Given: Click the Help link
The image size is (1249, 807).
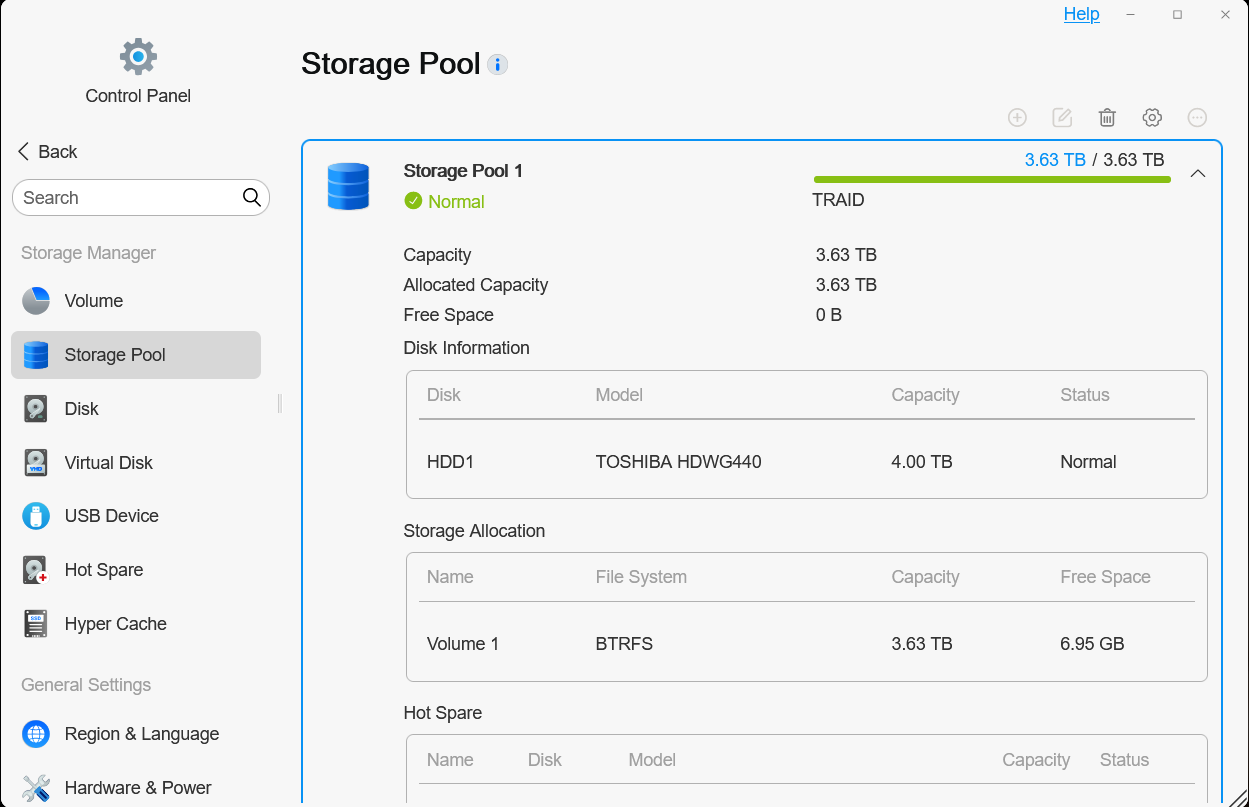Looking at the screenshot, I should click(x=1081, y=14).
